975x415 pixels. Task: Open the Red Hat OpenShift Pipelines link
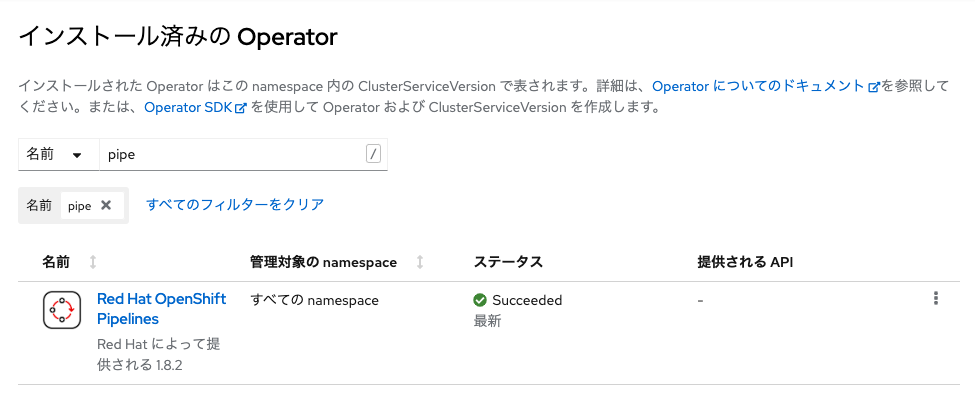pyautogui.click(x=162, y=309)
